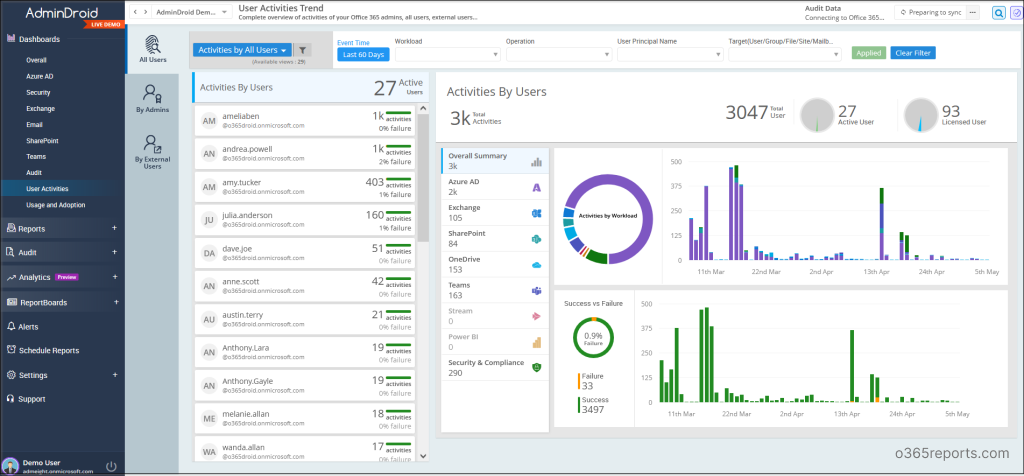Open the Operation filter dropdown

tap(559, 54)
